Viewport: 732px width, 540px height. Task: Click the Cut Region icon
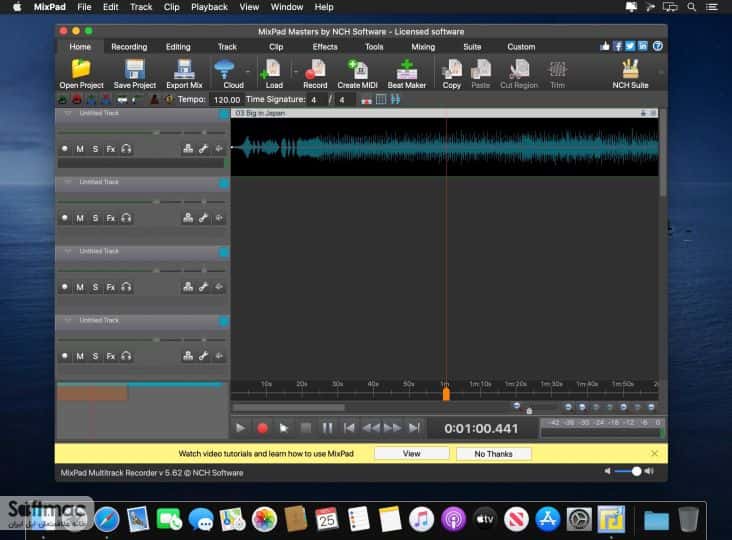coord(519,69)
